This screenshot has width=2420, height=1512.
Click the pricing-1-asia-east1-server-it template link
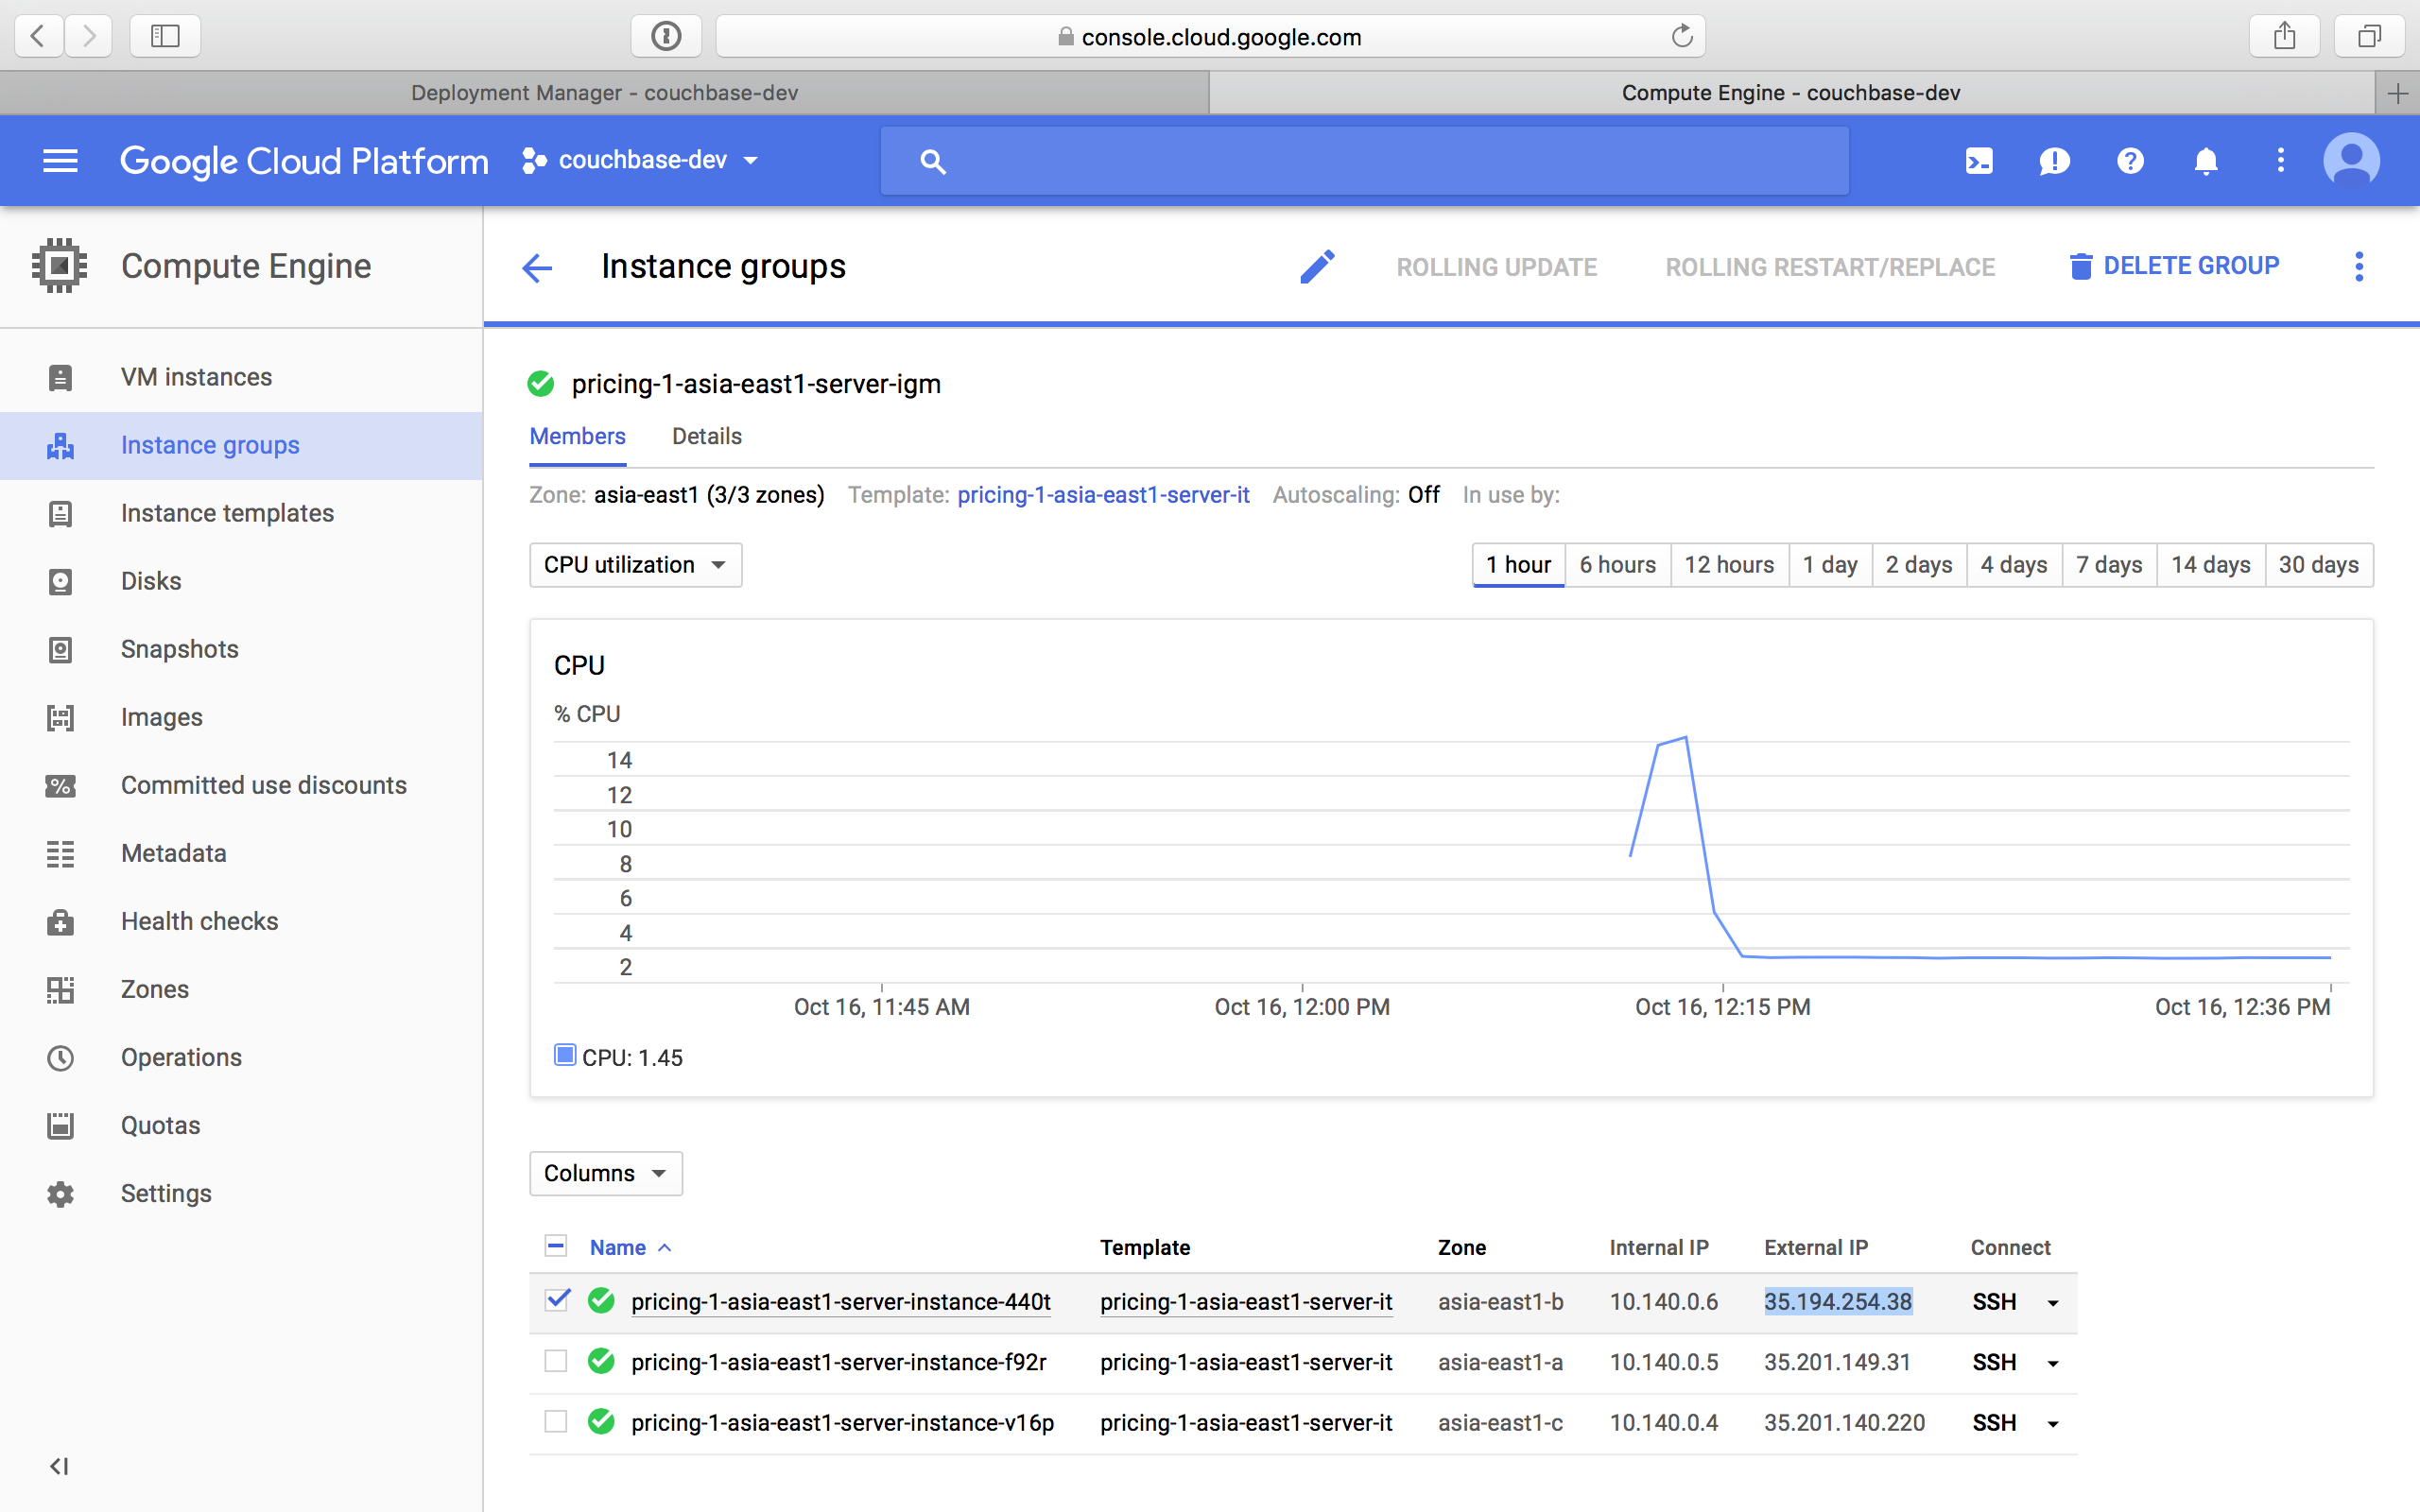(1103, 496)
